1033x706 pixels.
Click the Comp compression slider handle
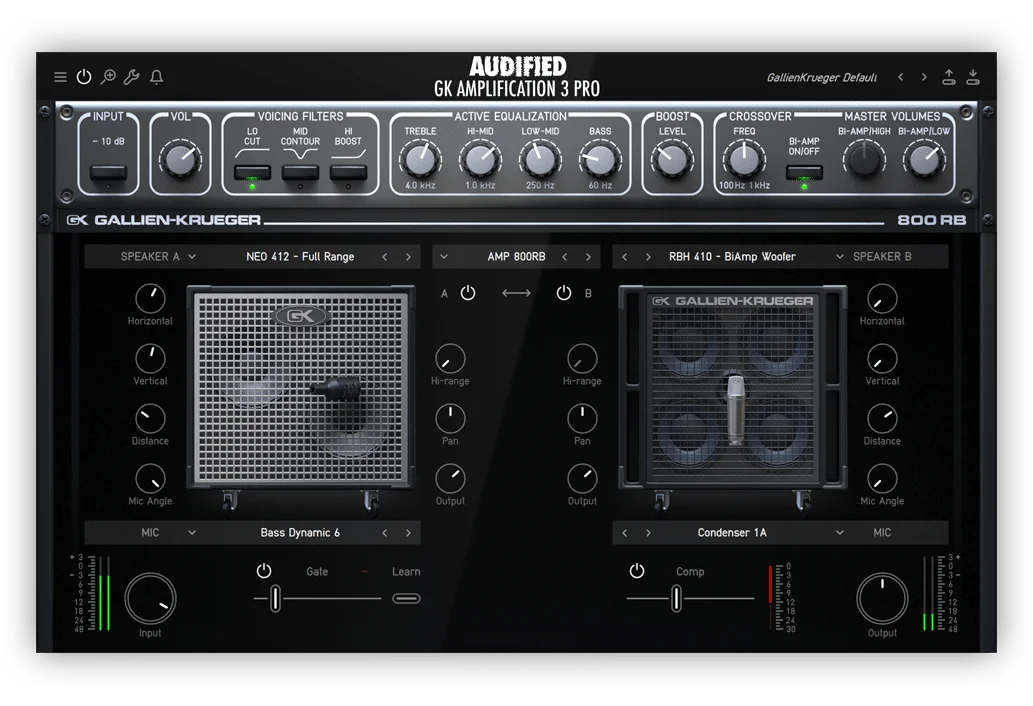pyautogui.click(x=675, y=597)
